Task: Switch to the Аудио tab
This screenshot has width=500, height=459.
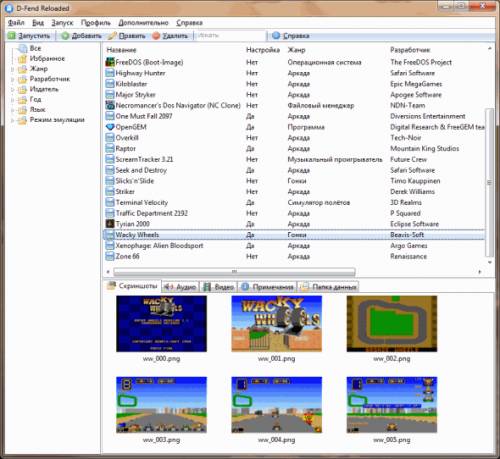Action: 180,287
